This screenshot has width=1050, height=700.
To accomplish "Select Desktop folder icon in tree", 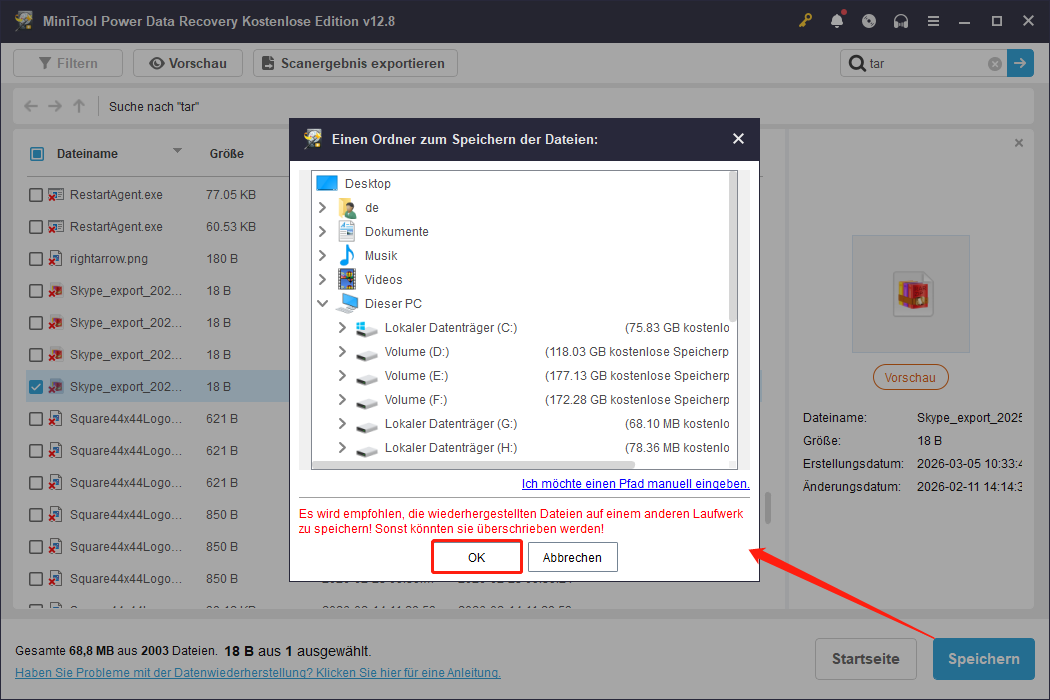I will click(327, 183).
